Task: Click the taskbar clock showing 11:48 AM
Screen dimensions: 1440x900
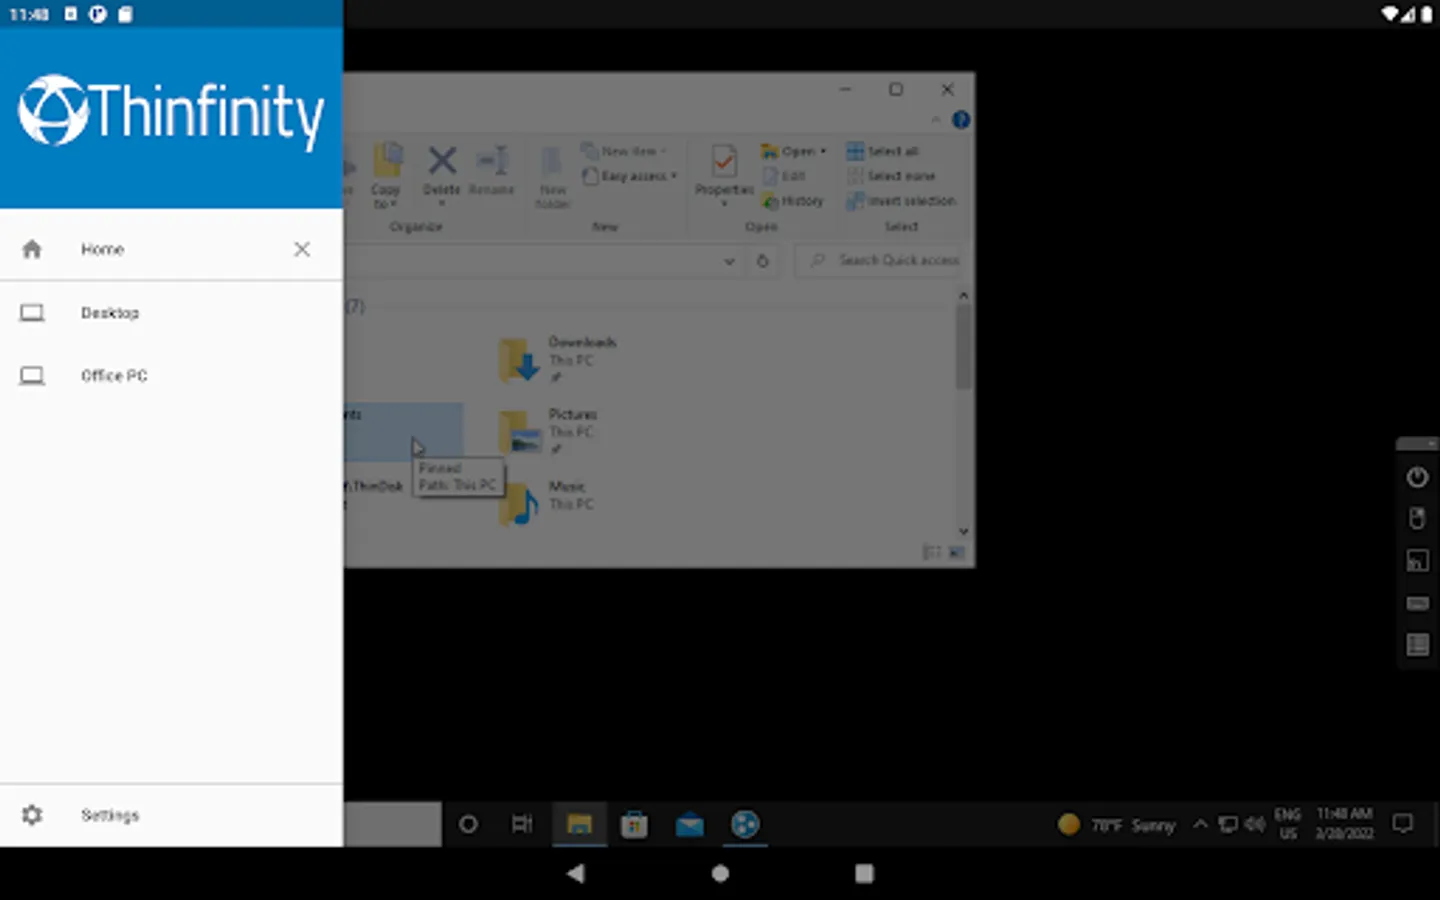Action: tap(1345, 825)
